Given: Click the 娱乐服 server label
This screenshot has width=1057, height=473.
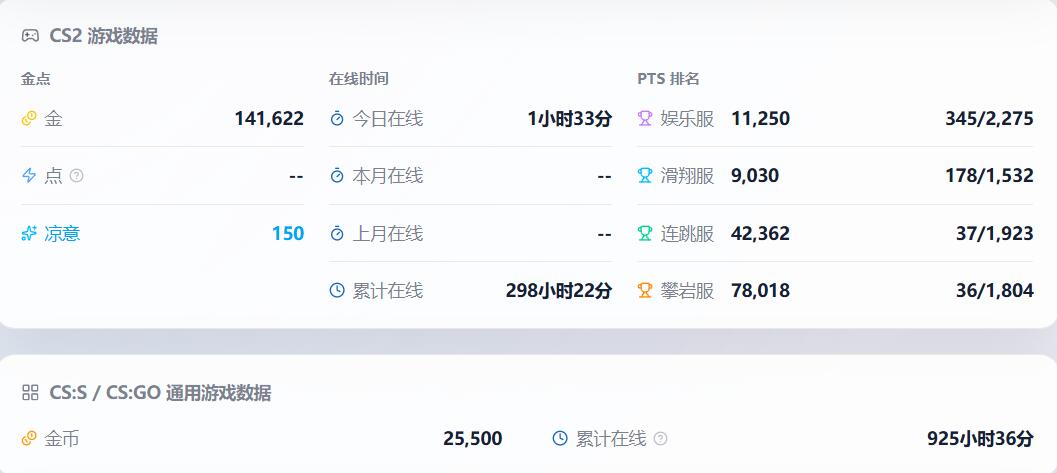Looking at the screenshot, I should click(x=687, y=119).
